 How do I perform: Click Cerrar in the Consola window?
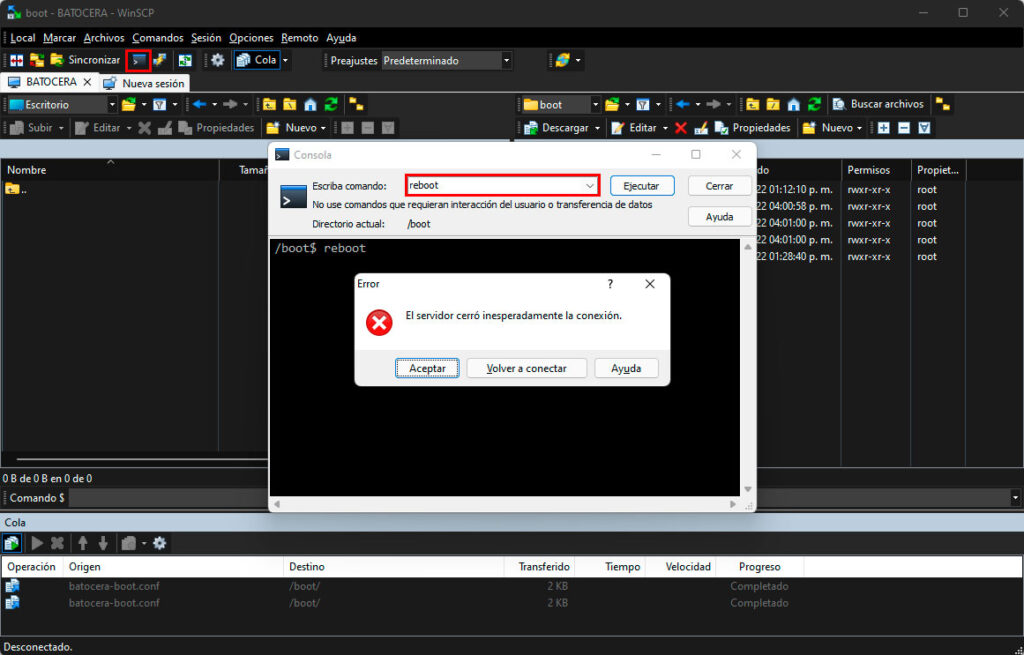(x=719, y=186)
